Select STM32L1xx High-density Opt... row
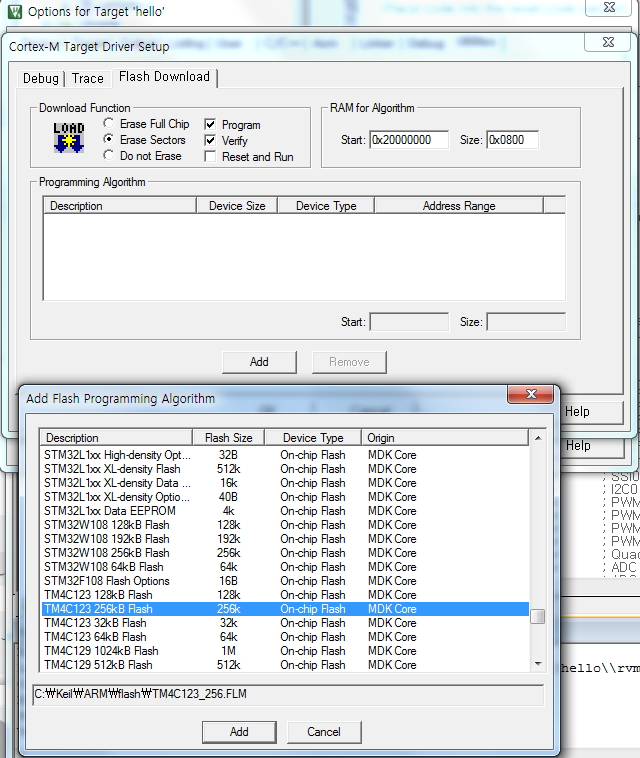Viewport: 640px width, 758px height. [x=285, y=455]
